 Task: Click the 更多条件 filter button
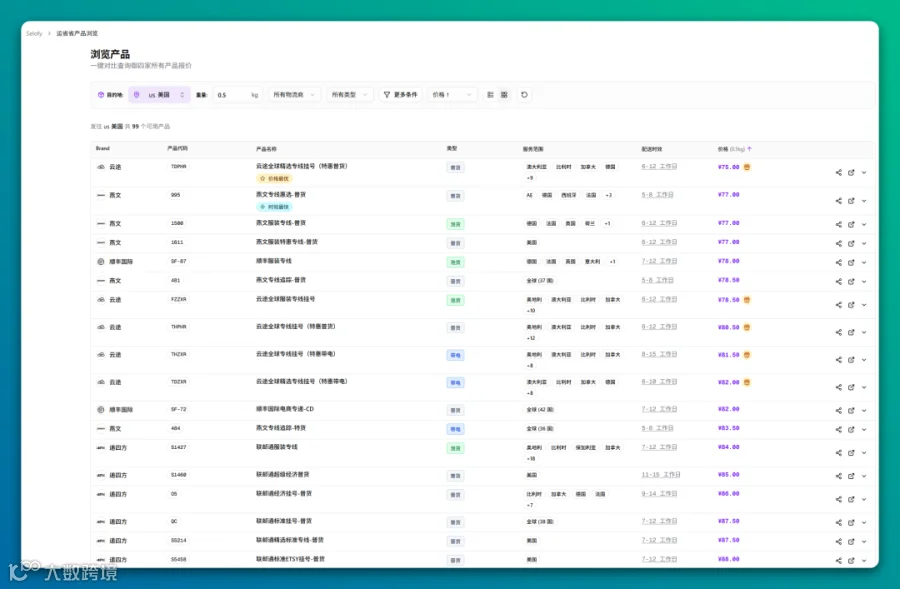point(401,95)
